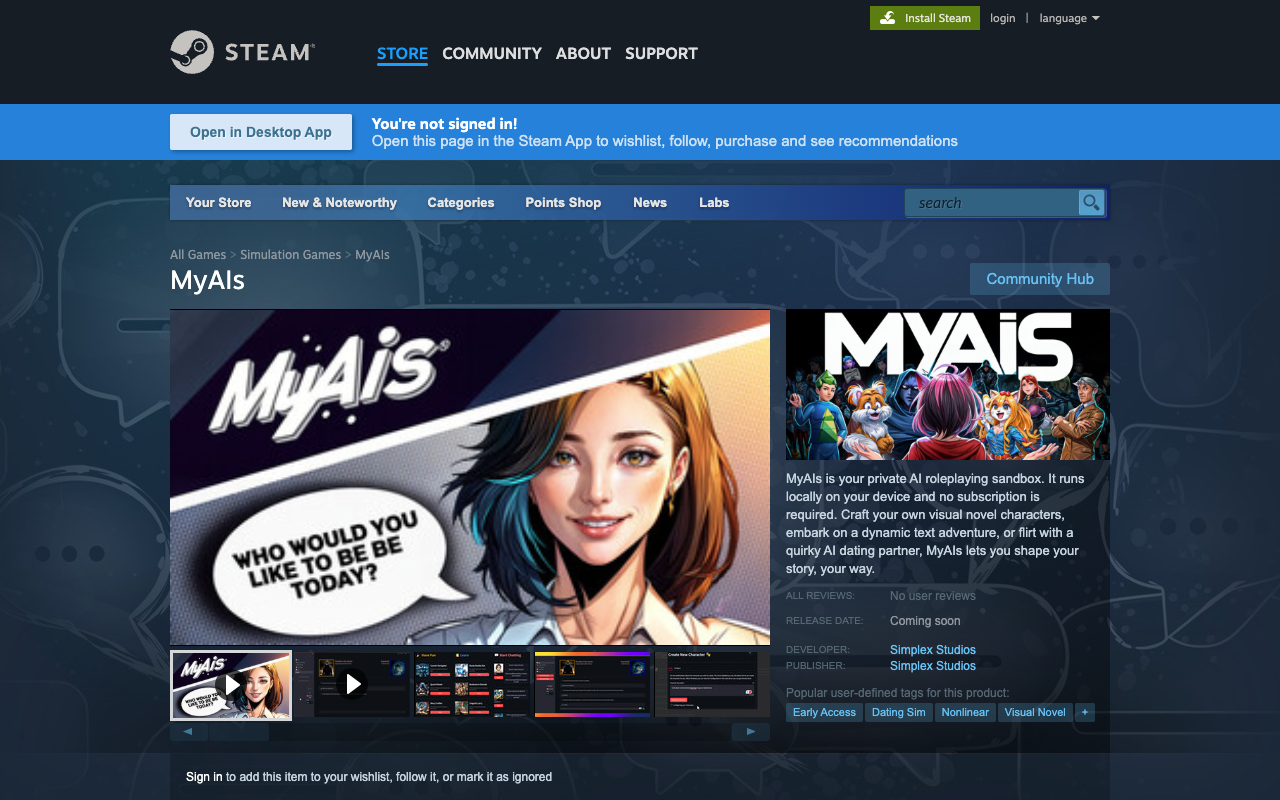This screenshot has width=1280, height=800.
Task: Open the Community Hub
Action: point(1040,279)
